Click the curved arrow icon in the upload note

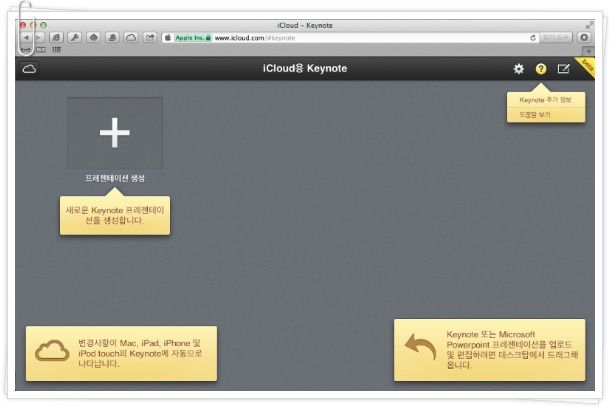[420, 346]
